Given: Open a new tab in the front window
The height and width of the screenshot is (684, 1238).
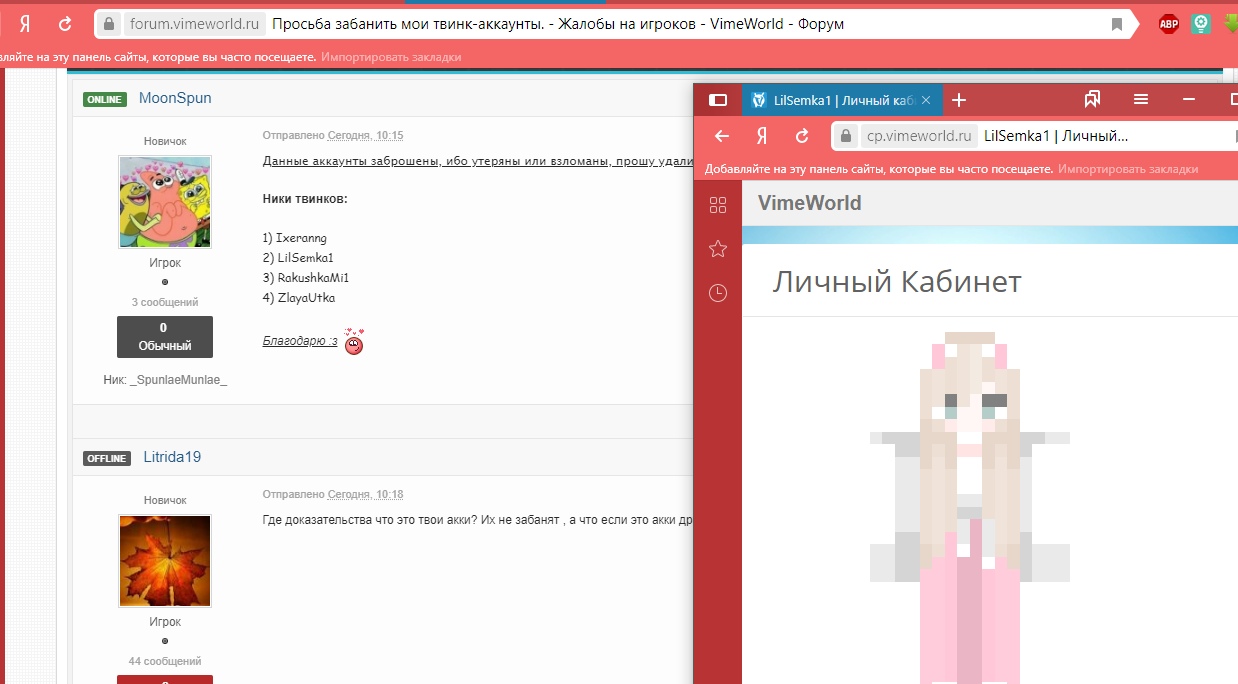Looking at the screenshot, I should (958, 100).
